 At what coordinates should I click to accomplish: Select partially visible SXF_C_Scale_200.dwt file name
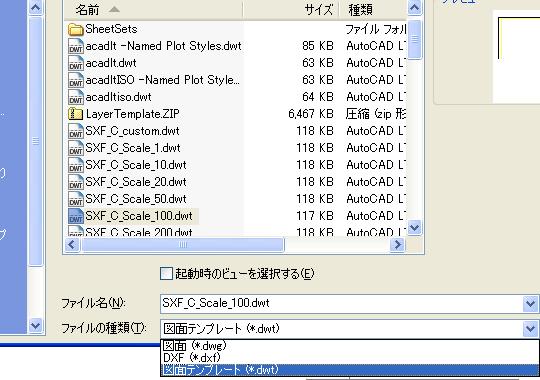coord(139,232)
